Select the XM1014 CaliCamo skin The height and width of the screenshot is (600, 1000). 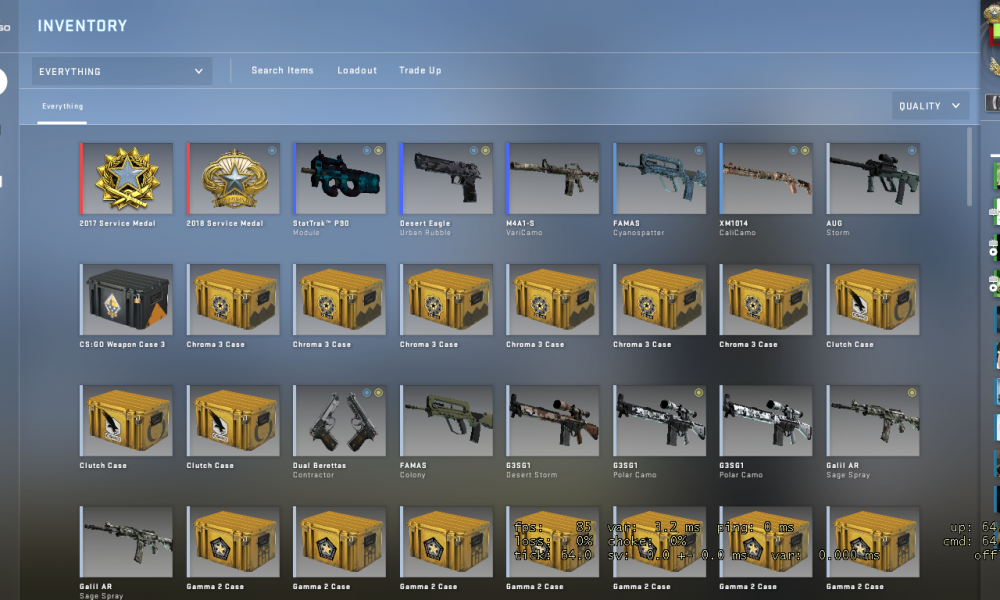(766, 179)
